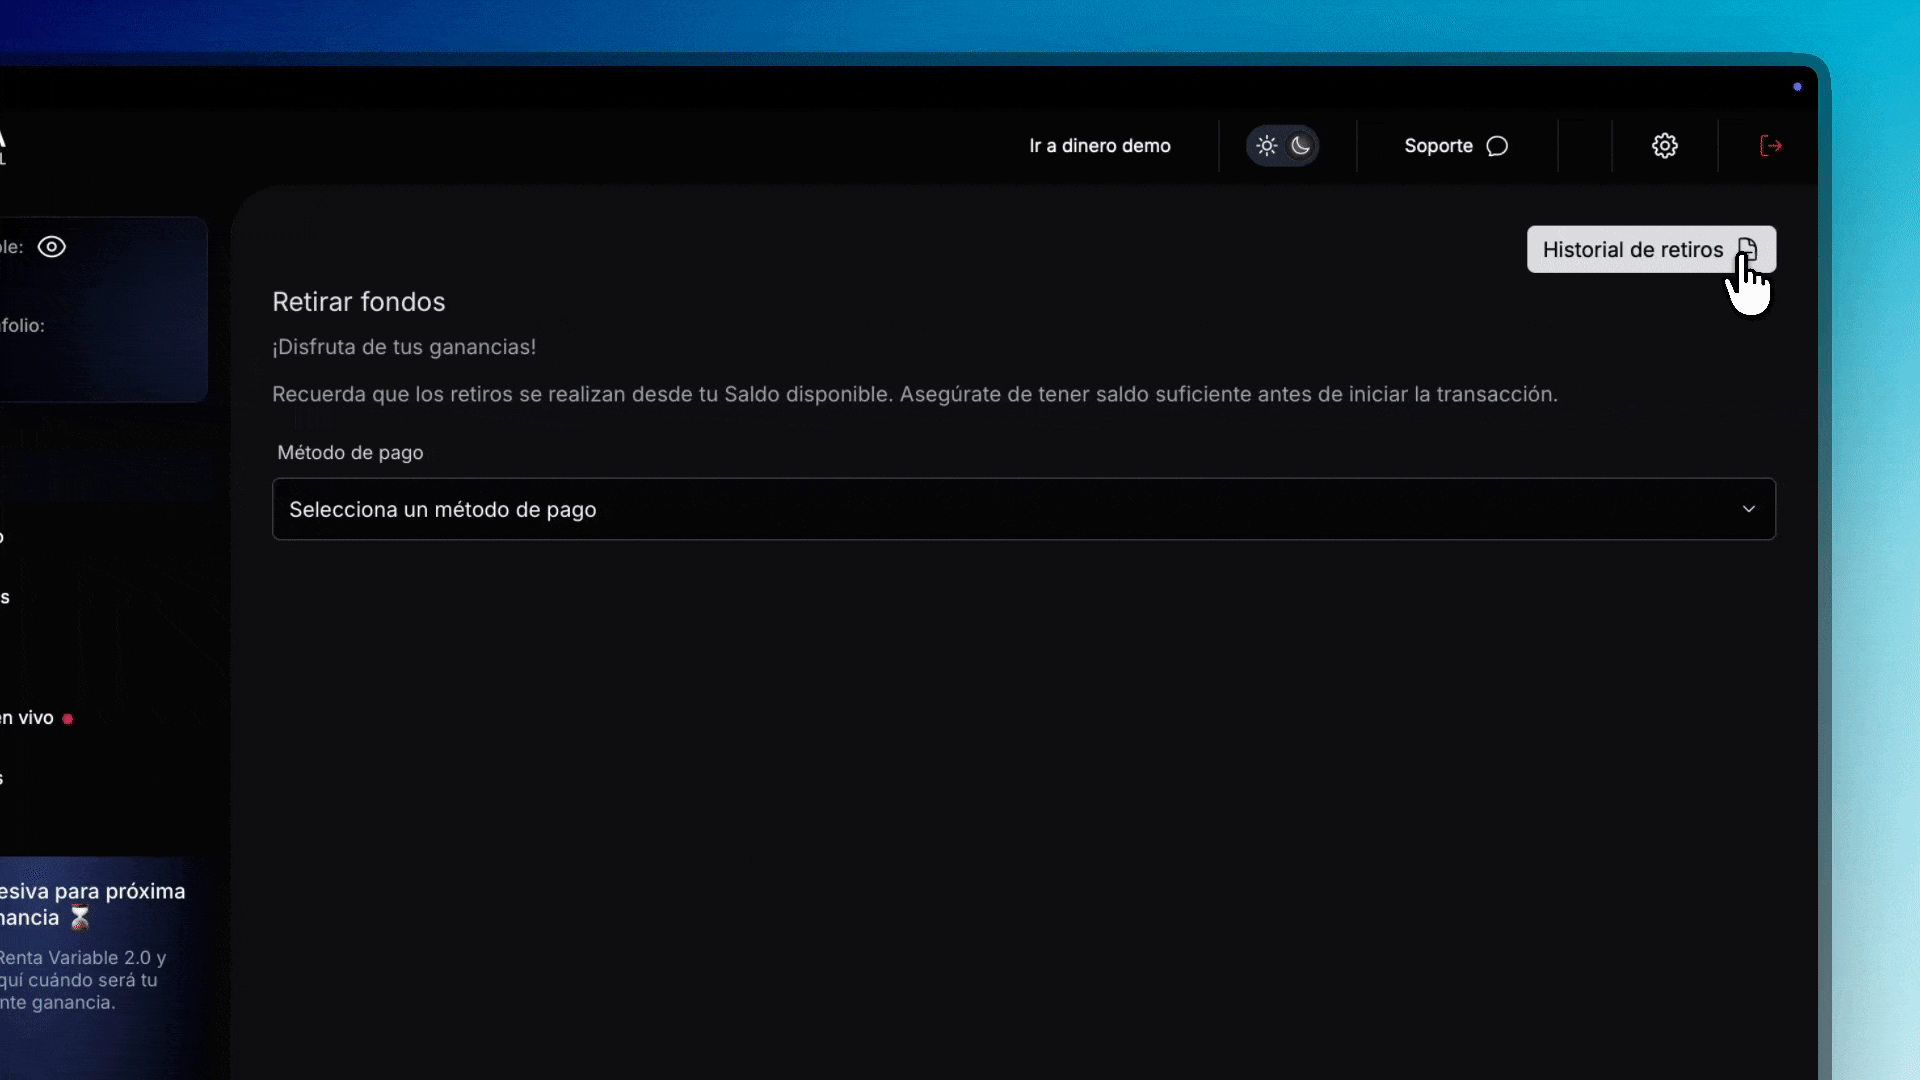
Task: Click the logout icon in top bar
Action: point(1770,145)
